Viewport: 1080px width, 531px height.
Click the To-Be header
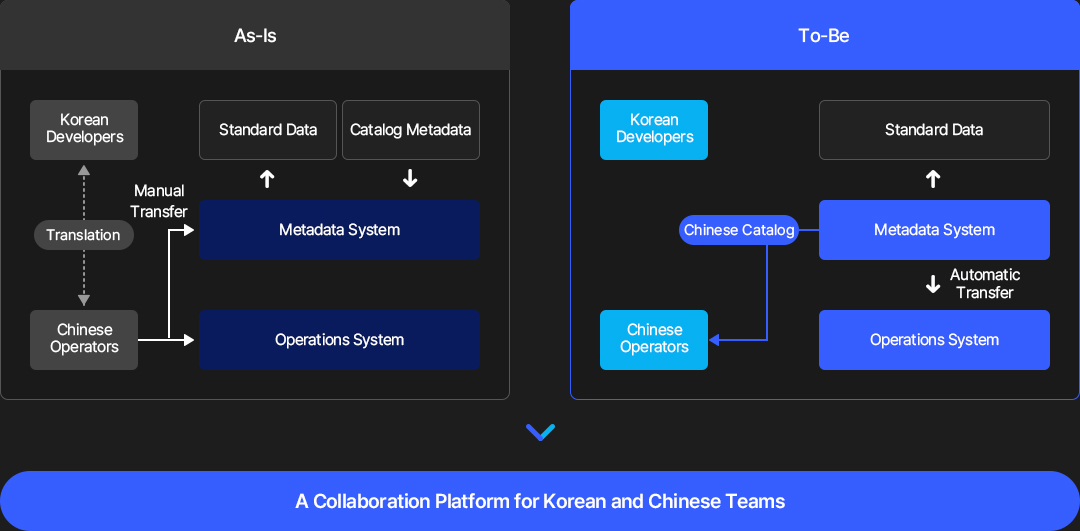824,35
